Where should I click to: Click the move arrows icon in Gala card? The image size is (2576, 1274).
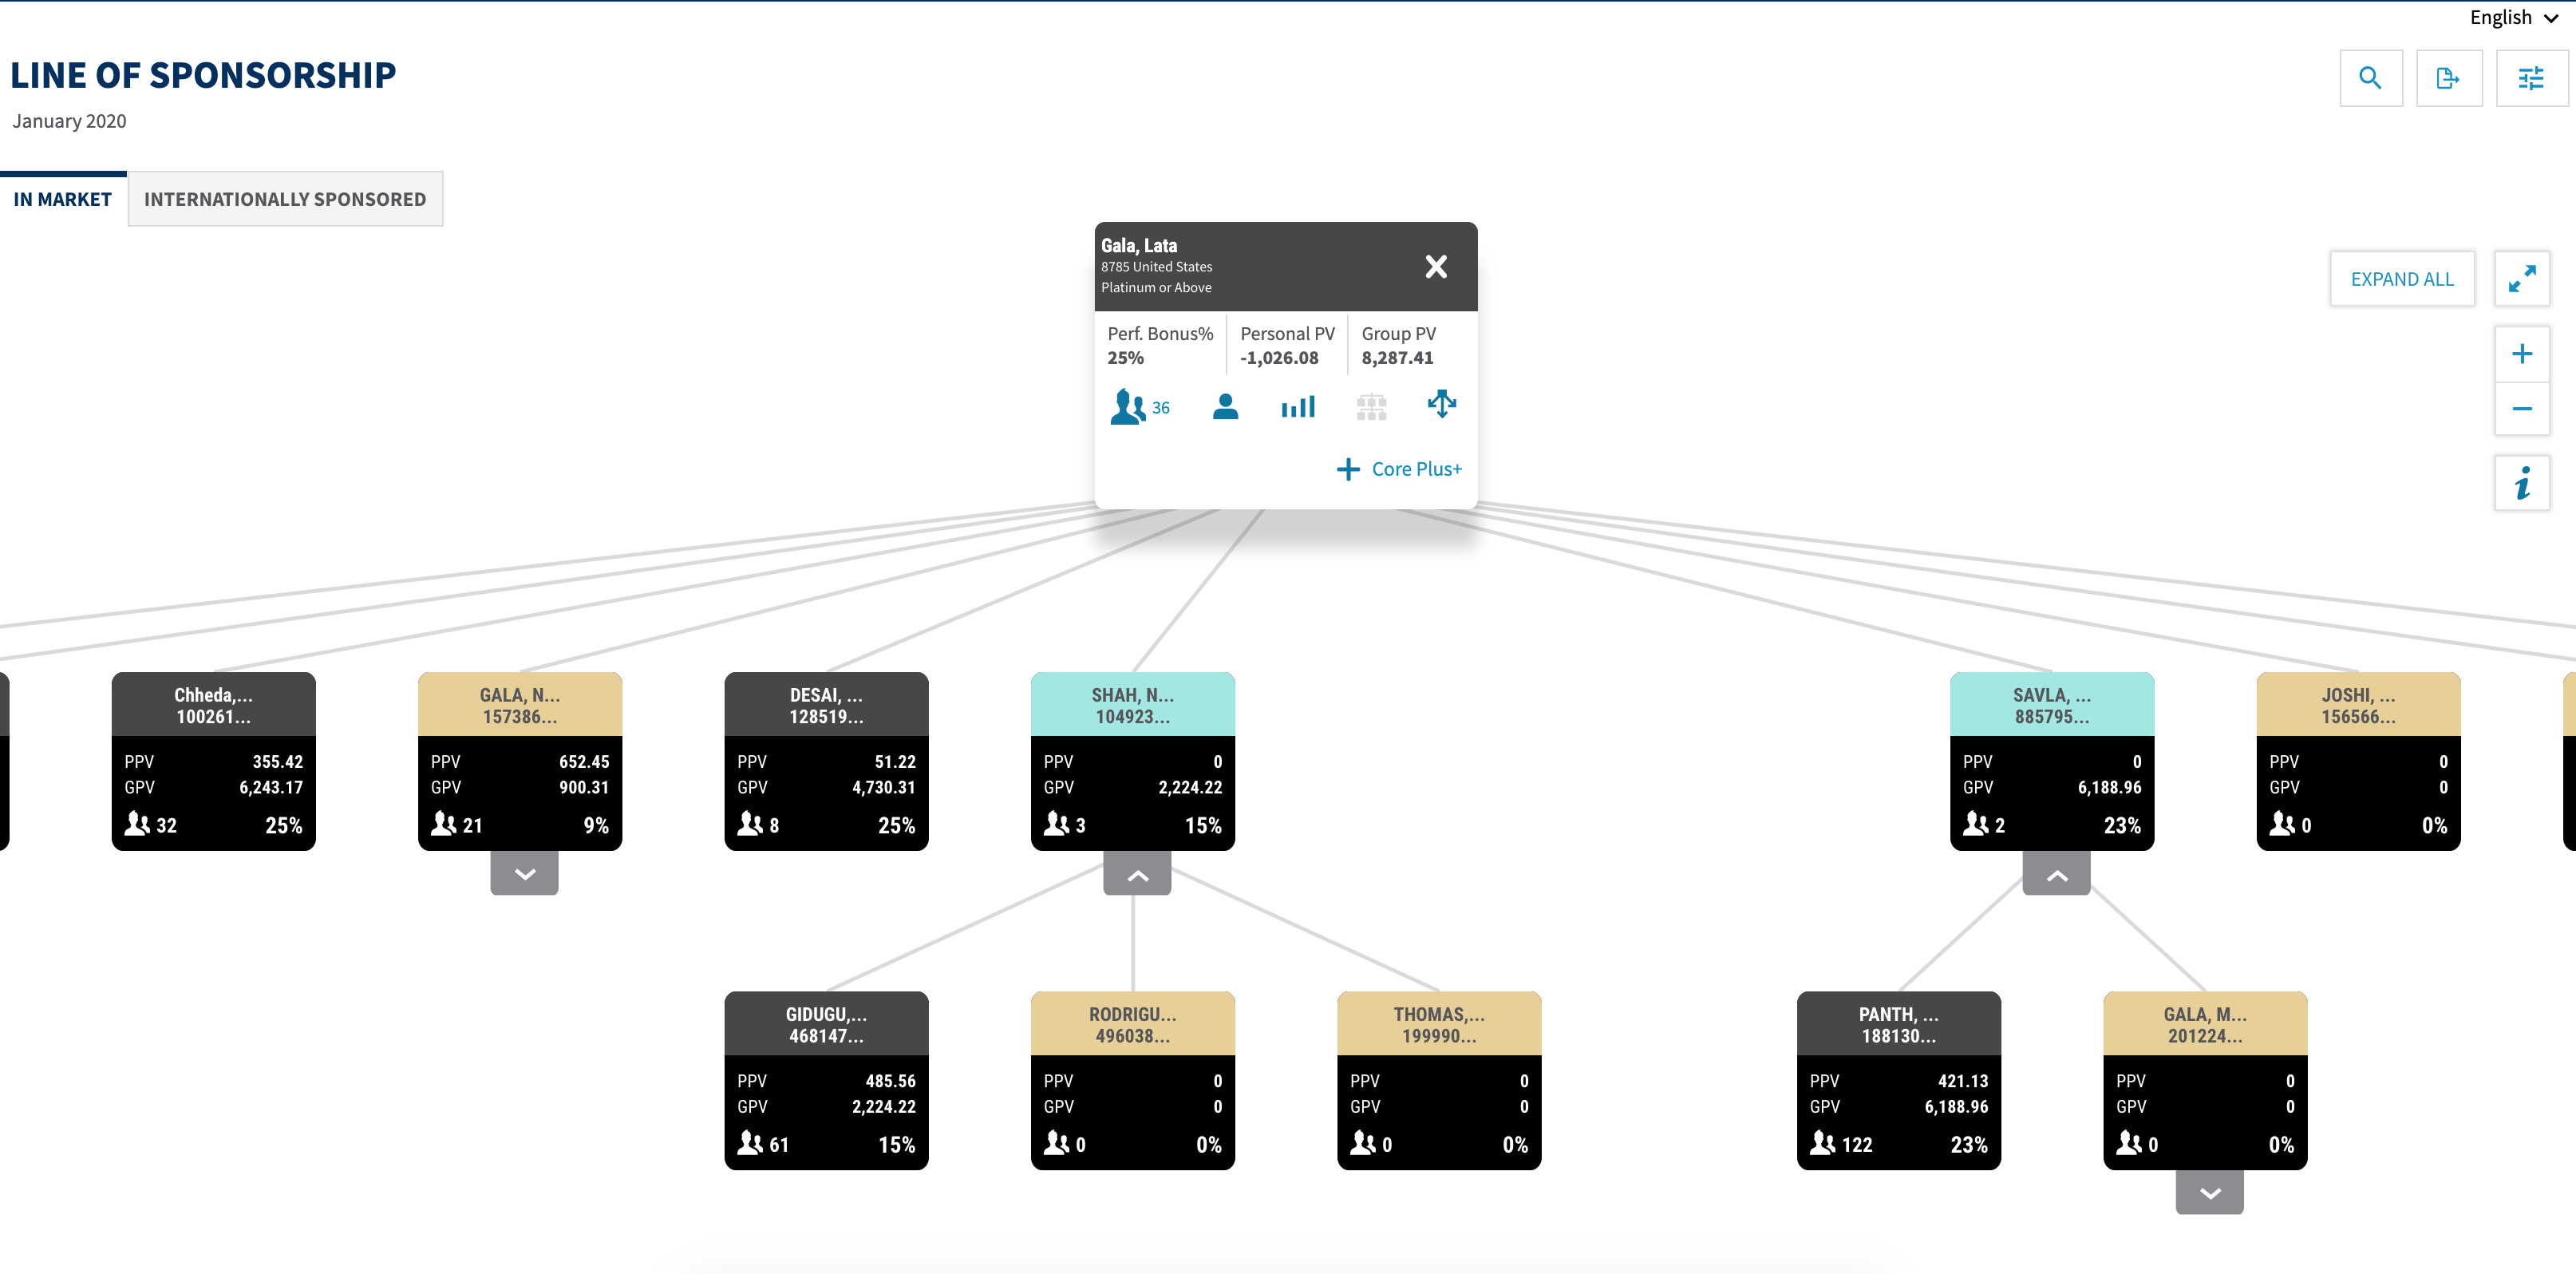pos(1441,405)
